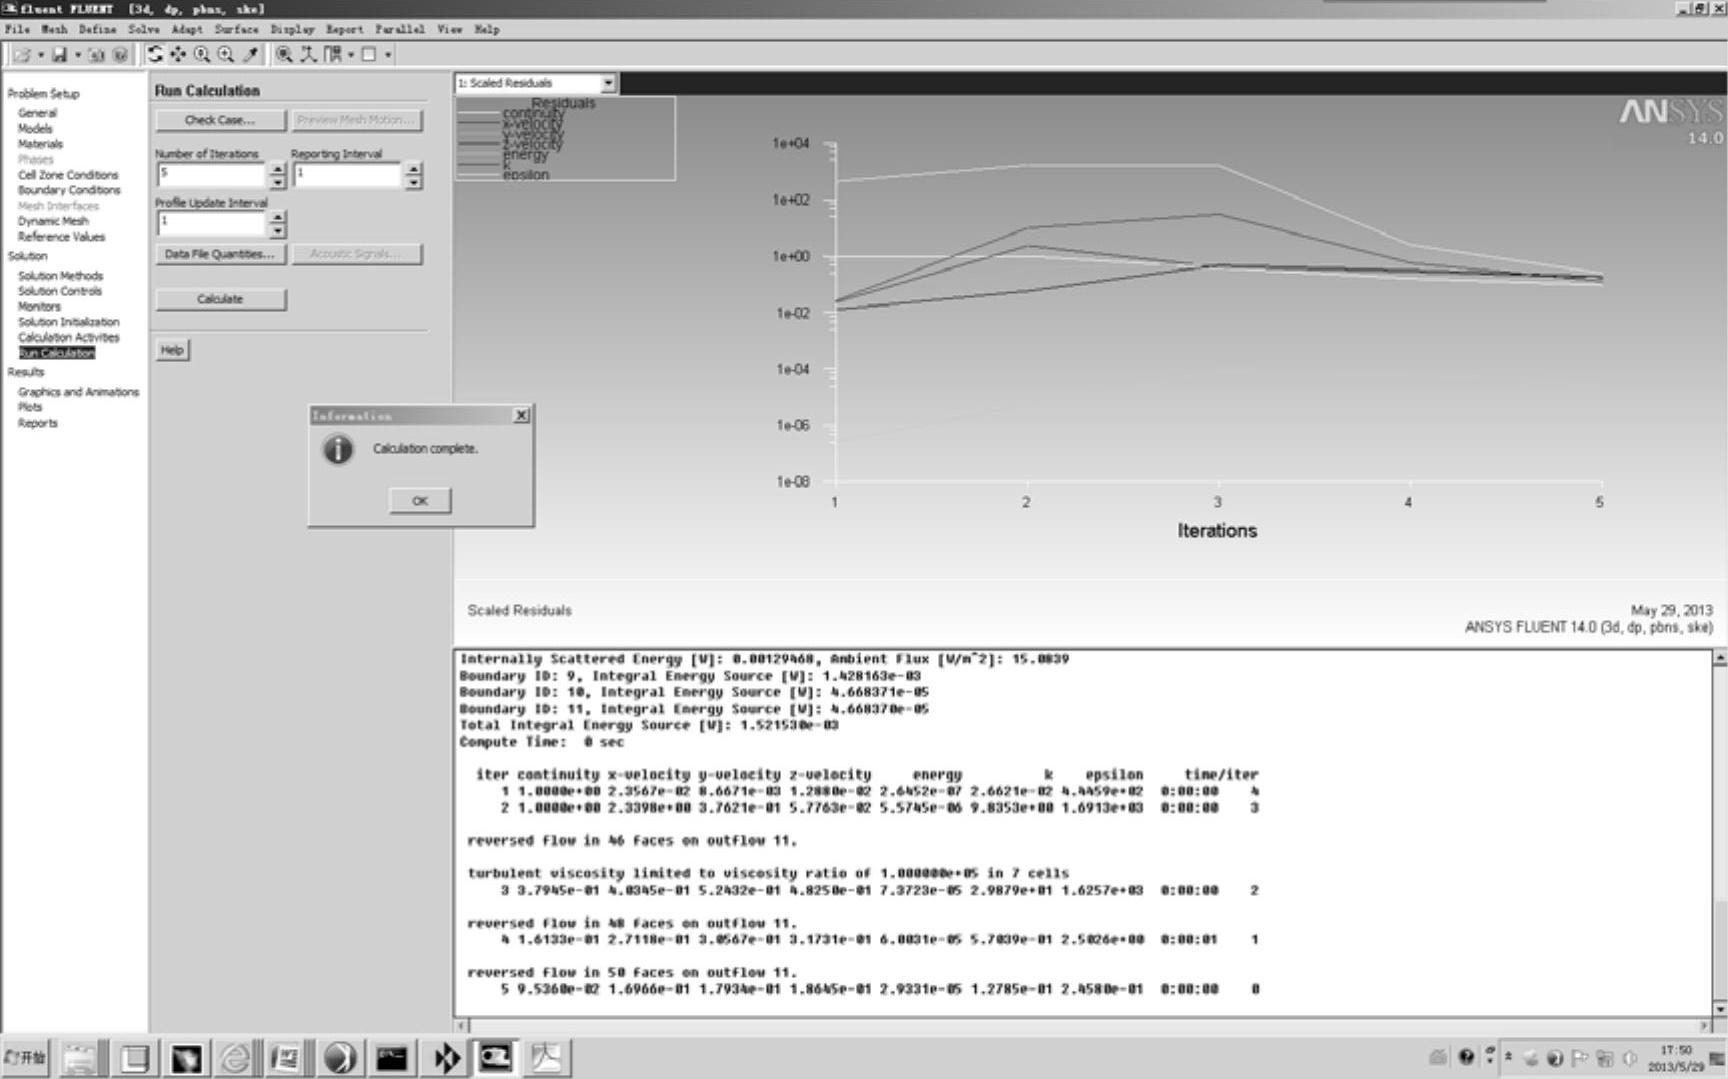1728x1079 pixels.
Task: Click the Action Center flag tray icon
Action: (x=1580, y=1058)
